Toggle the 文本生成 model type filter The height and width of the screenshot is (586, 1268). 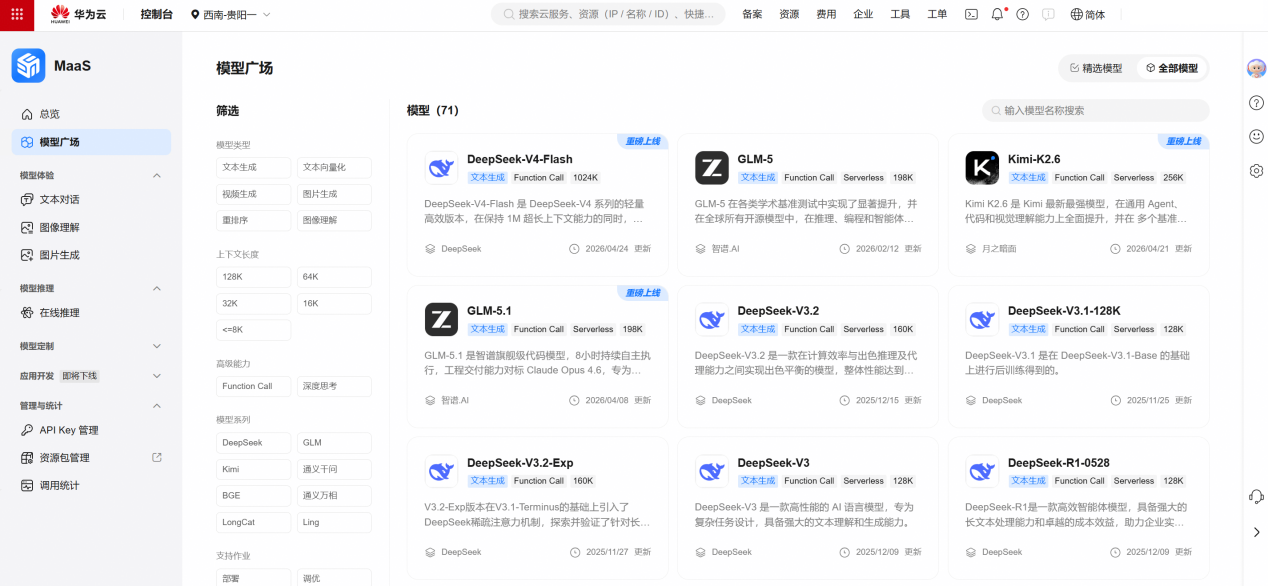coord(253,168)
